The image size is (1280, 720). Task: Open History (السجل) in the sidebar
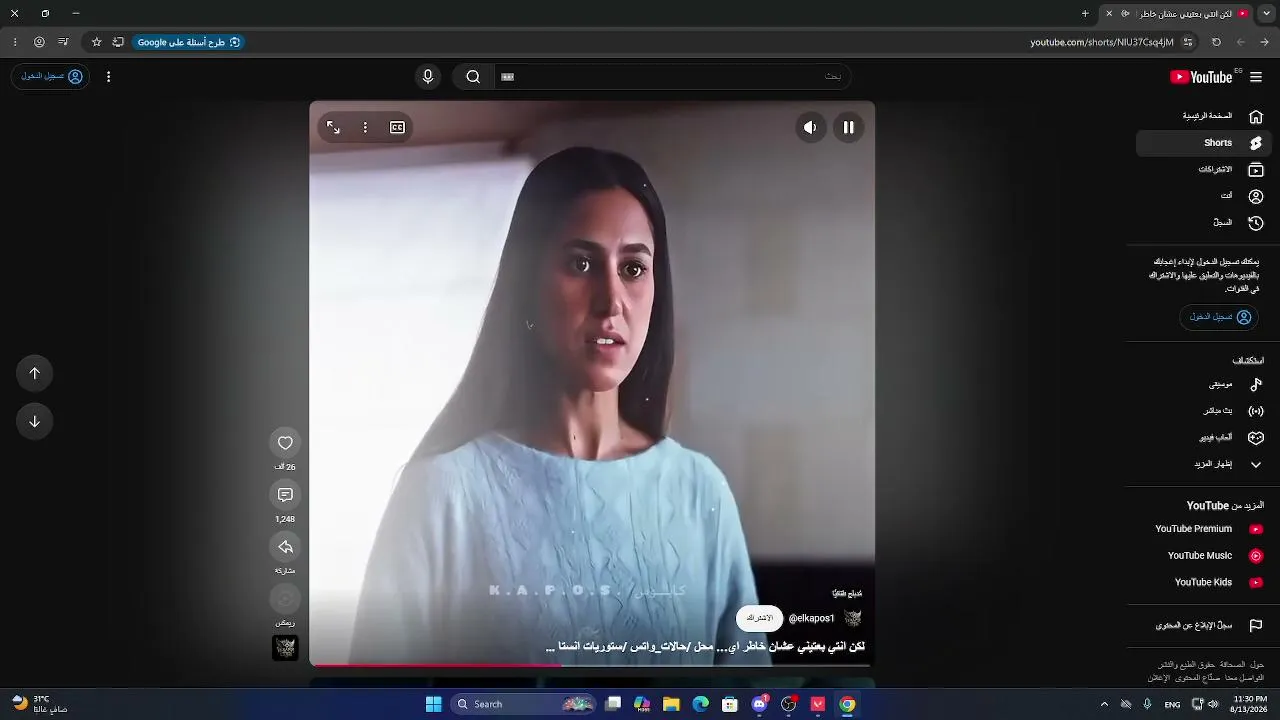pos(1204,222)
